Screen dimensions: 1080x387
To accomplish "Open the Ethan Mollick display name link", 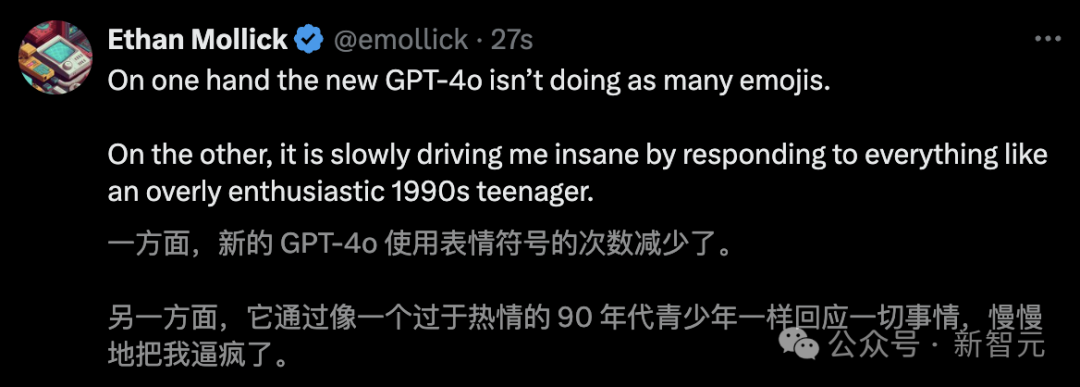I will 198,41.
